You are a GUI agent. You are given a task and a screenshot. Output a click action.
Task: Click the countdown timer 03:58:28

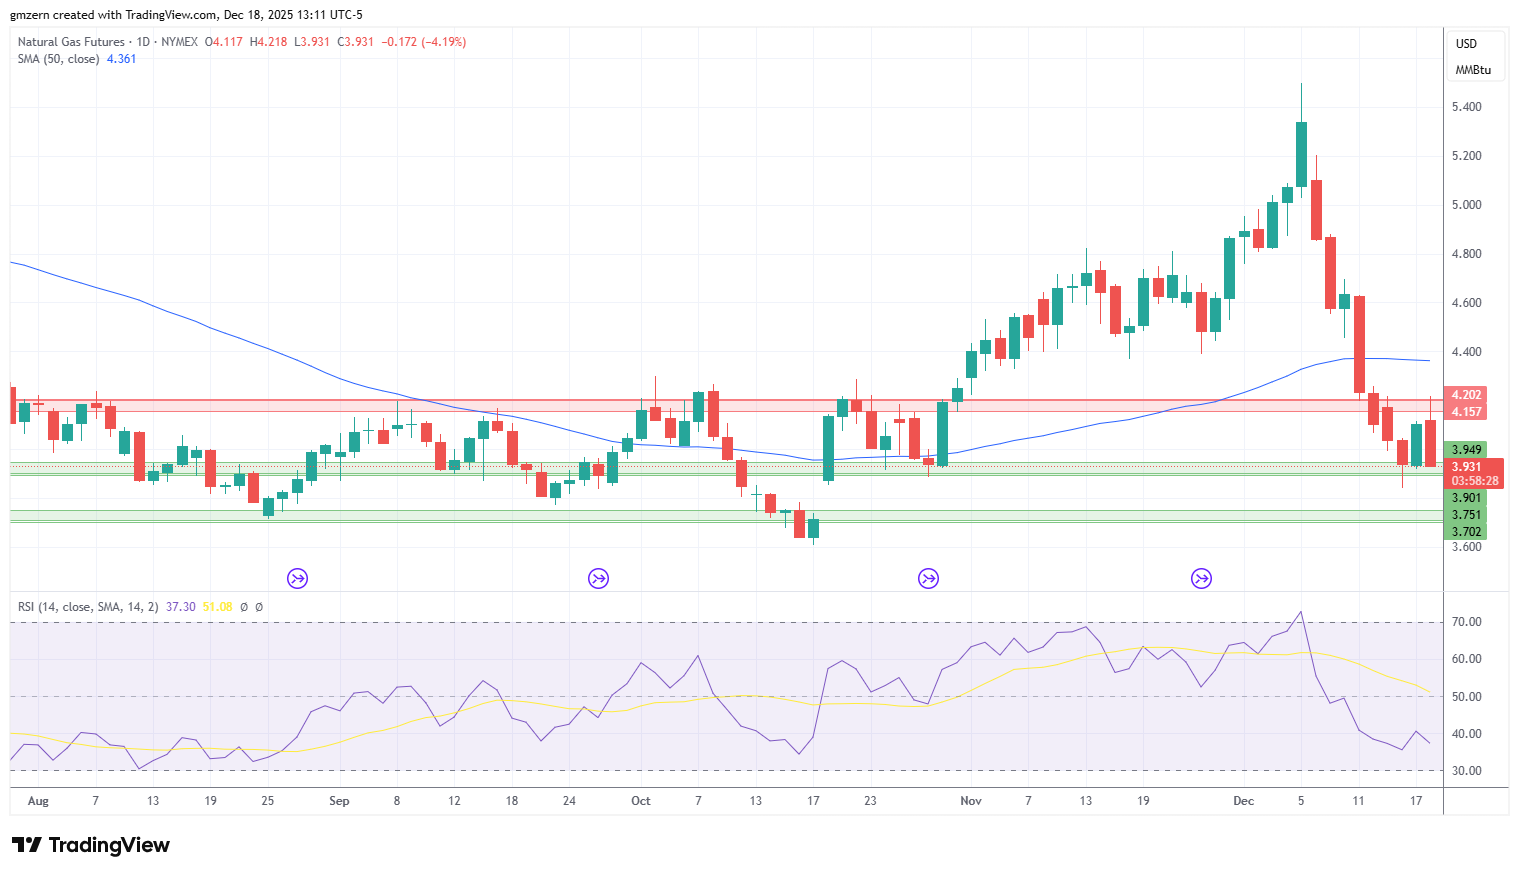tap(1474, 481)
